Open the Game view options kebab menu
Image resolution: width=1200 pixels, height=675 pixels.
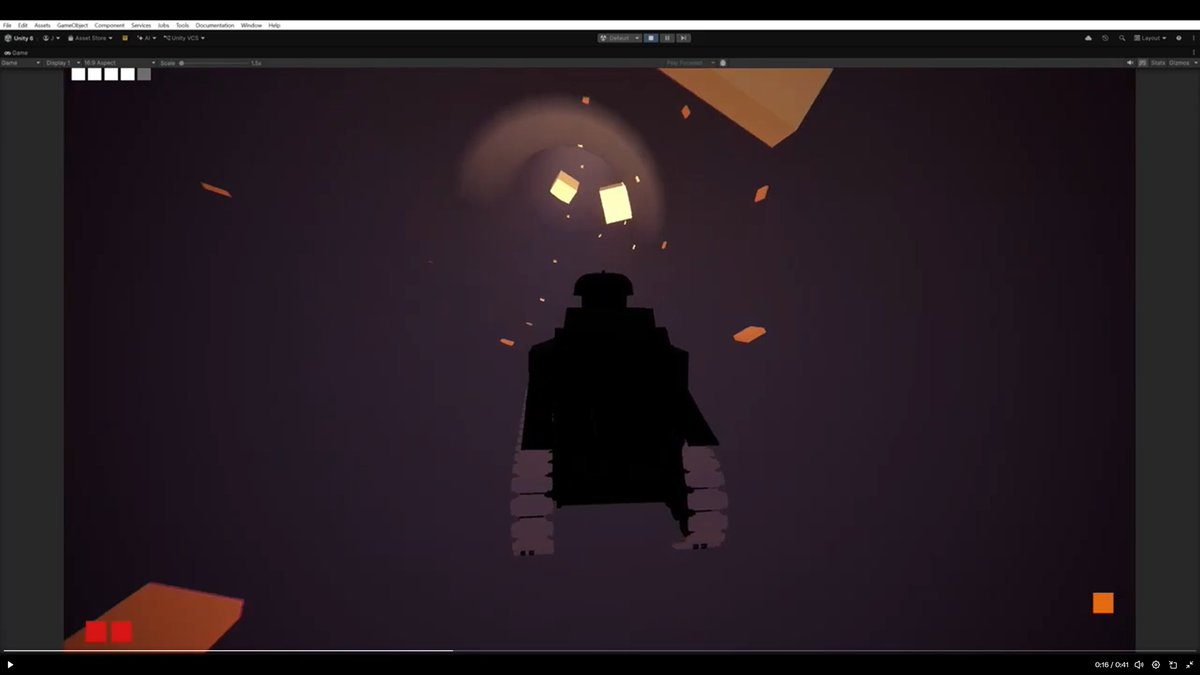point(1194,52)
